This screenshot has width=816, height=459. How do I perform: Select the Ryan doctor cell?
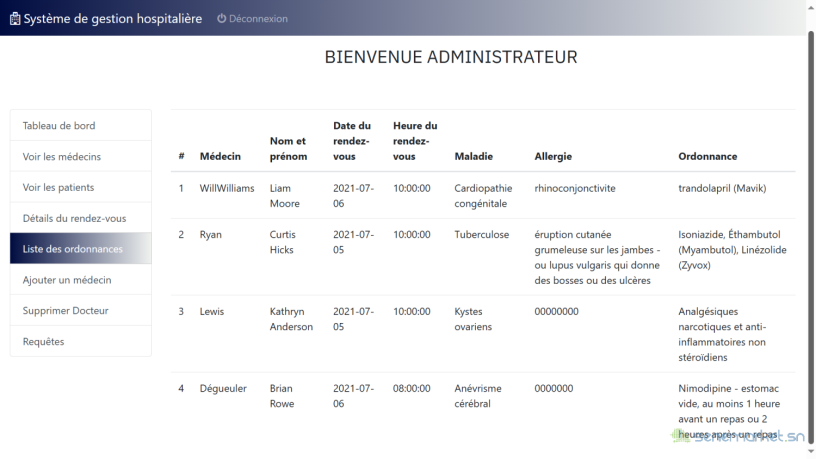pyautogui.click(x=211, y=234)
